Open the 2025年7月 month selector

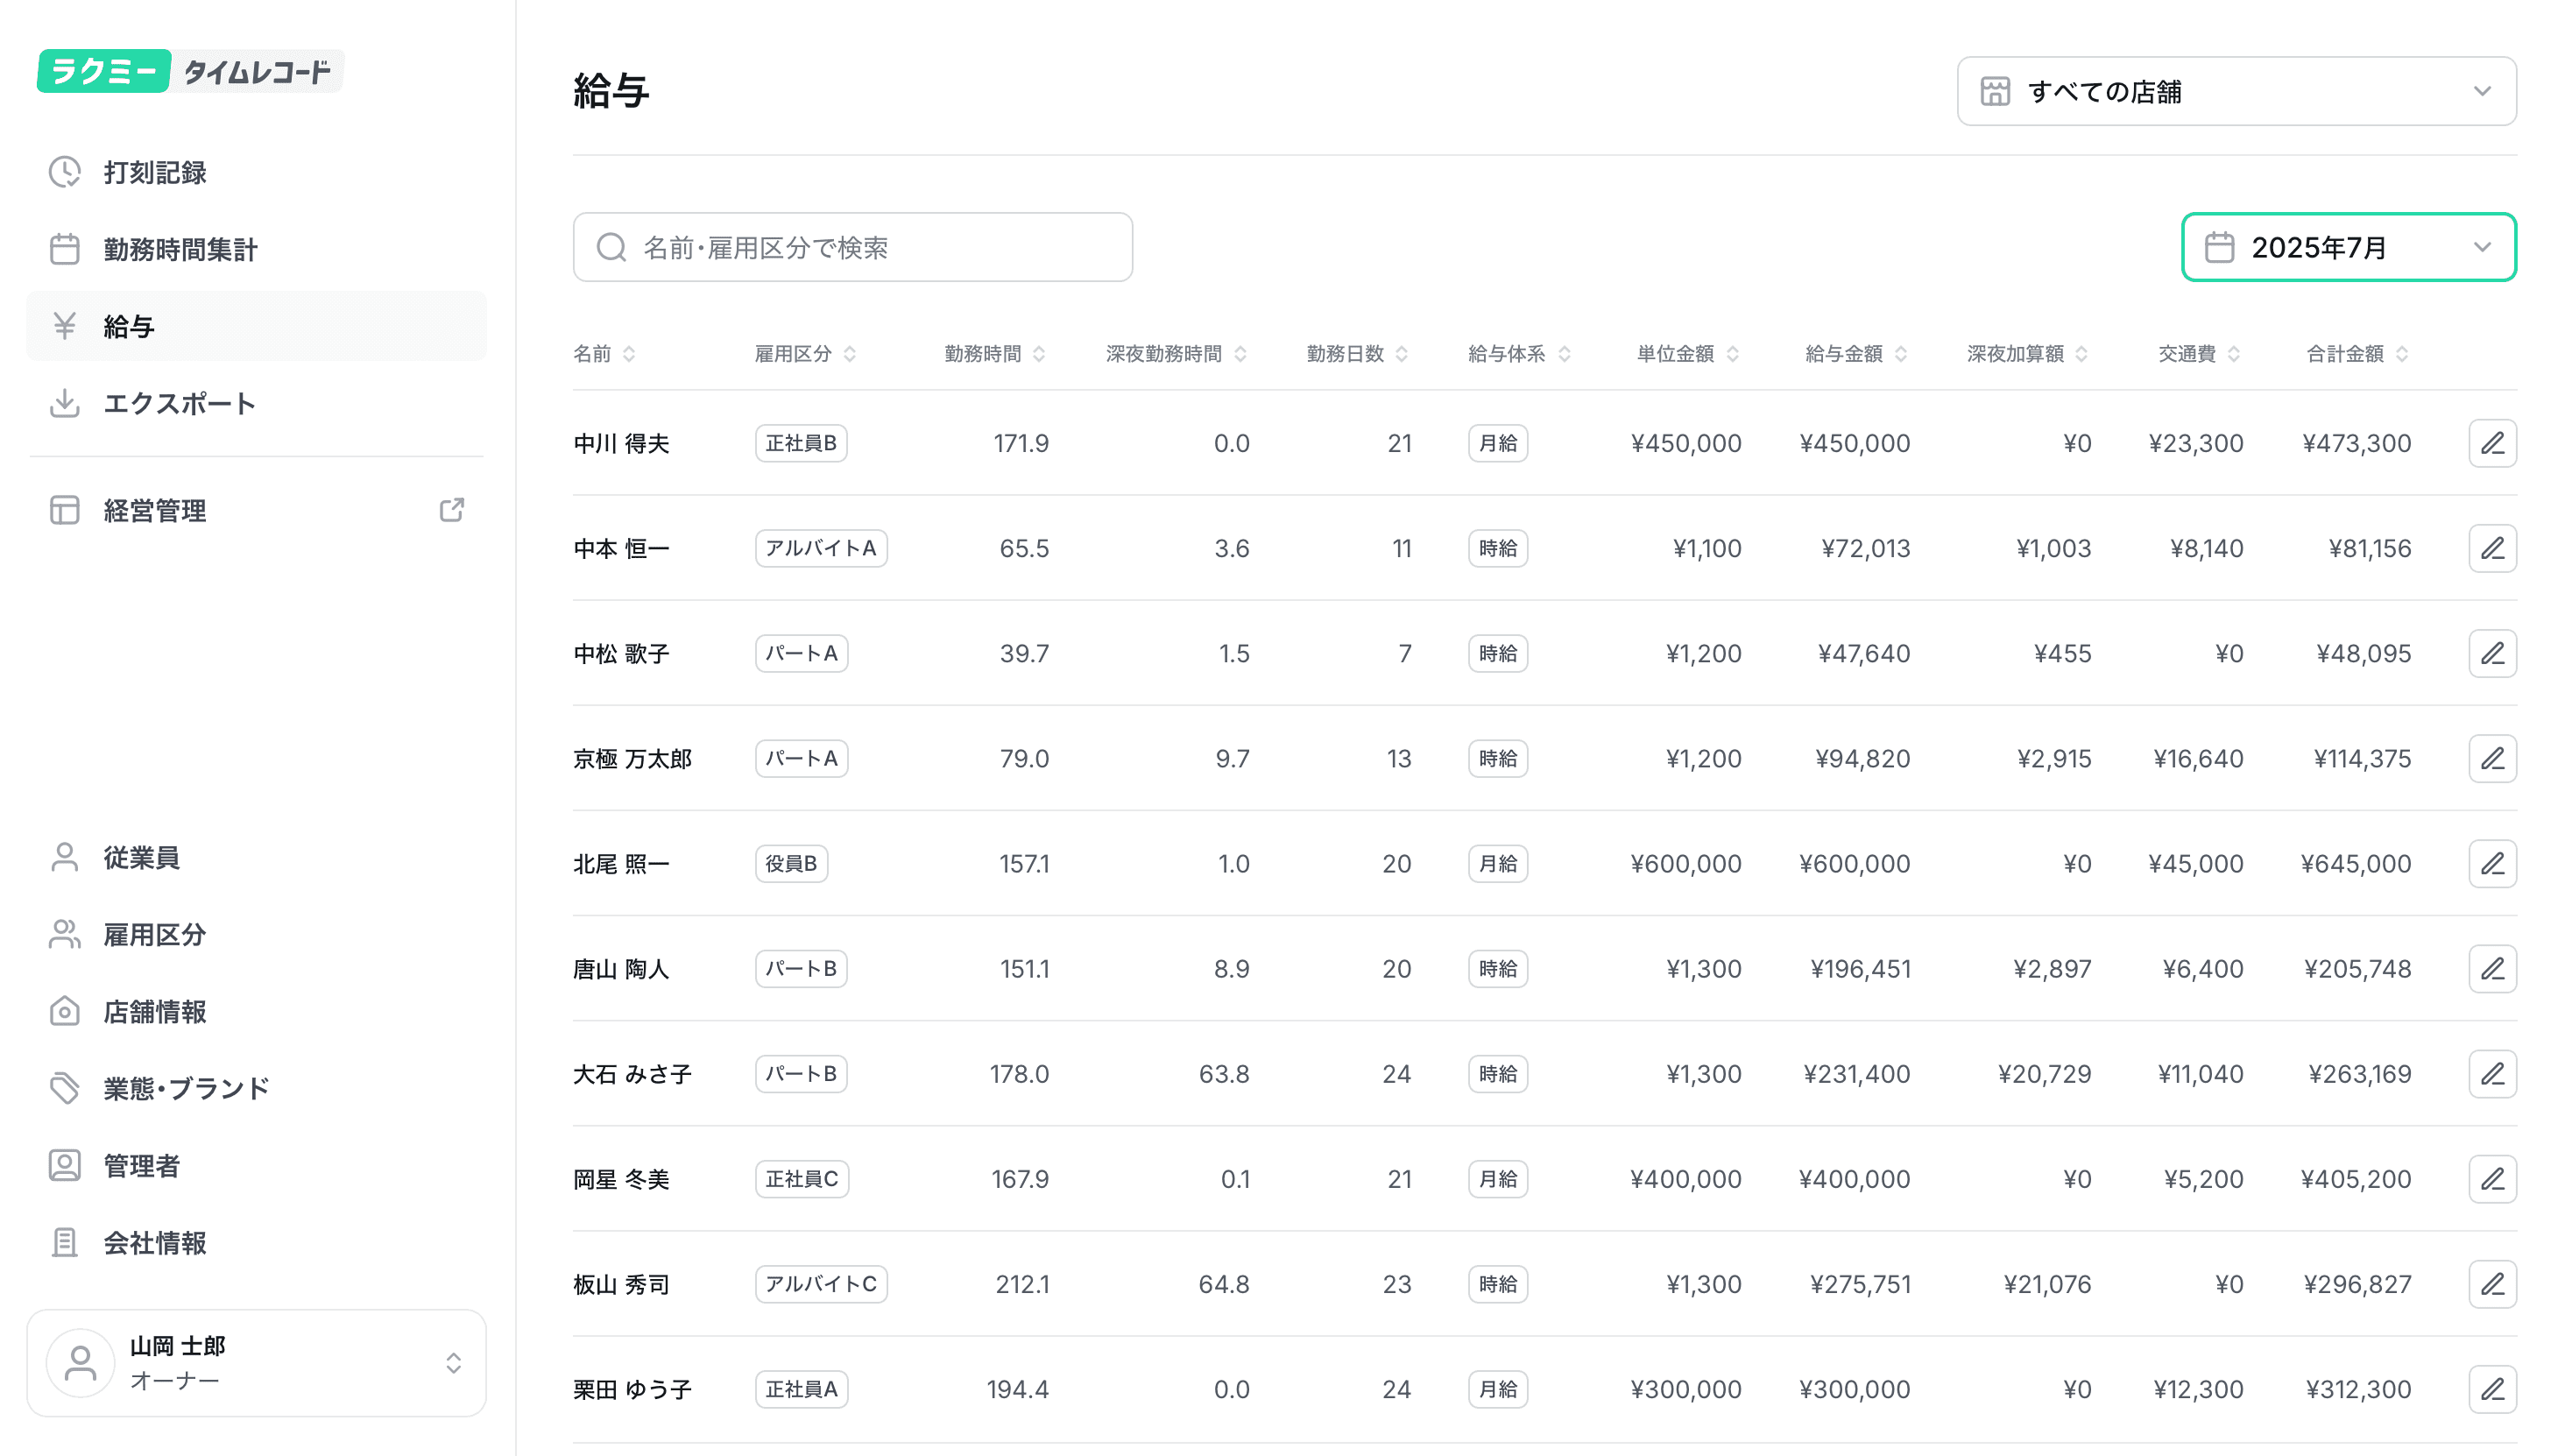[2347, 247]
